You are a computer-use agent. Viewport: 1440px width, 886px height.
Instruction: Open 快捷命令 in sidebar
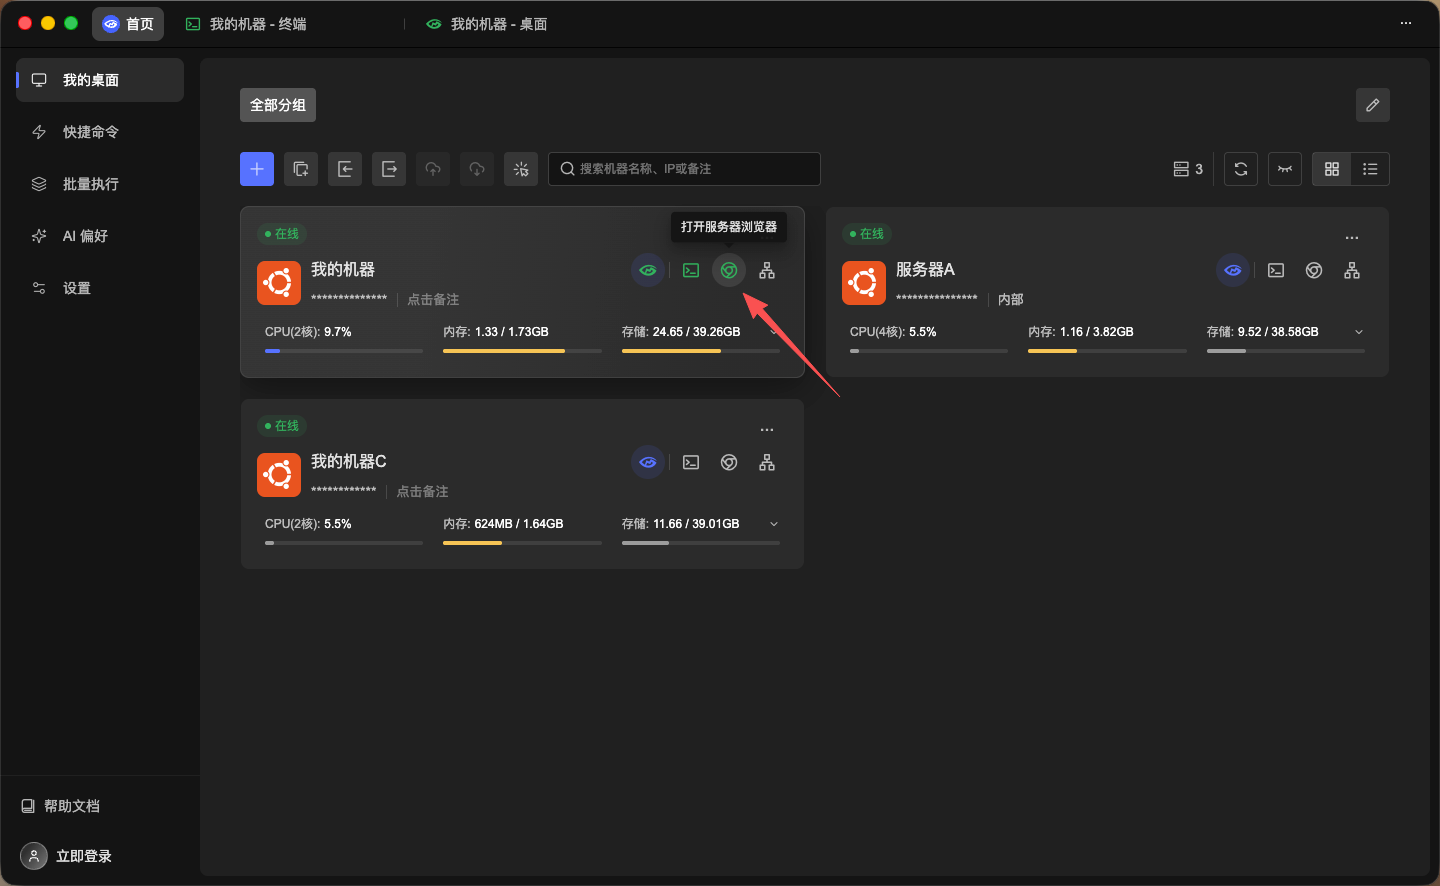coord(100,132)
